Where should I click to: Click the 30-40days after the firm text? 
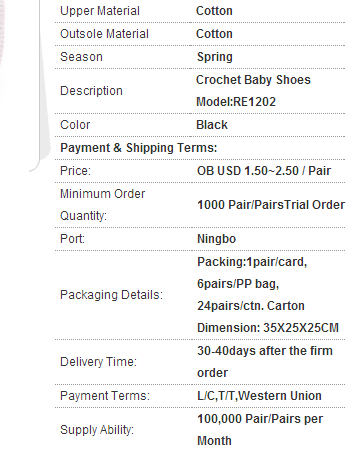pos(265,351)
